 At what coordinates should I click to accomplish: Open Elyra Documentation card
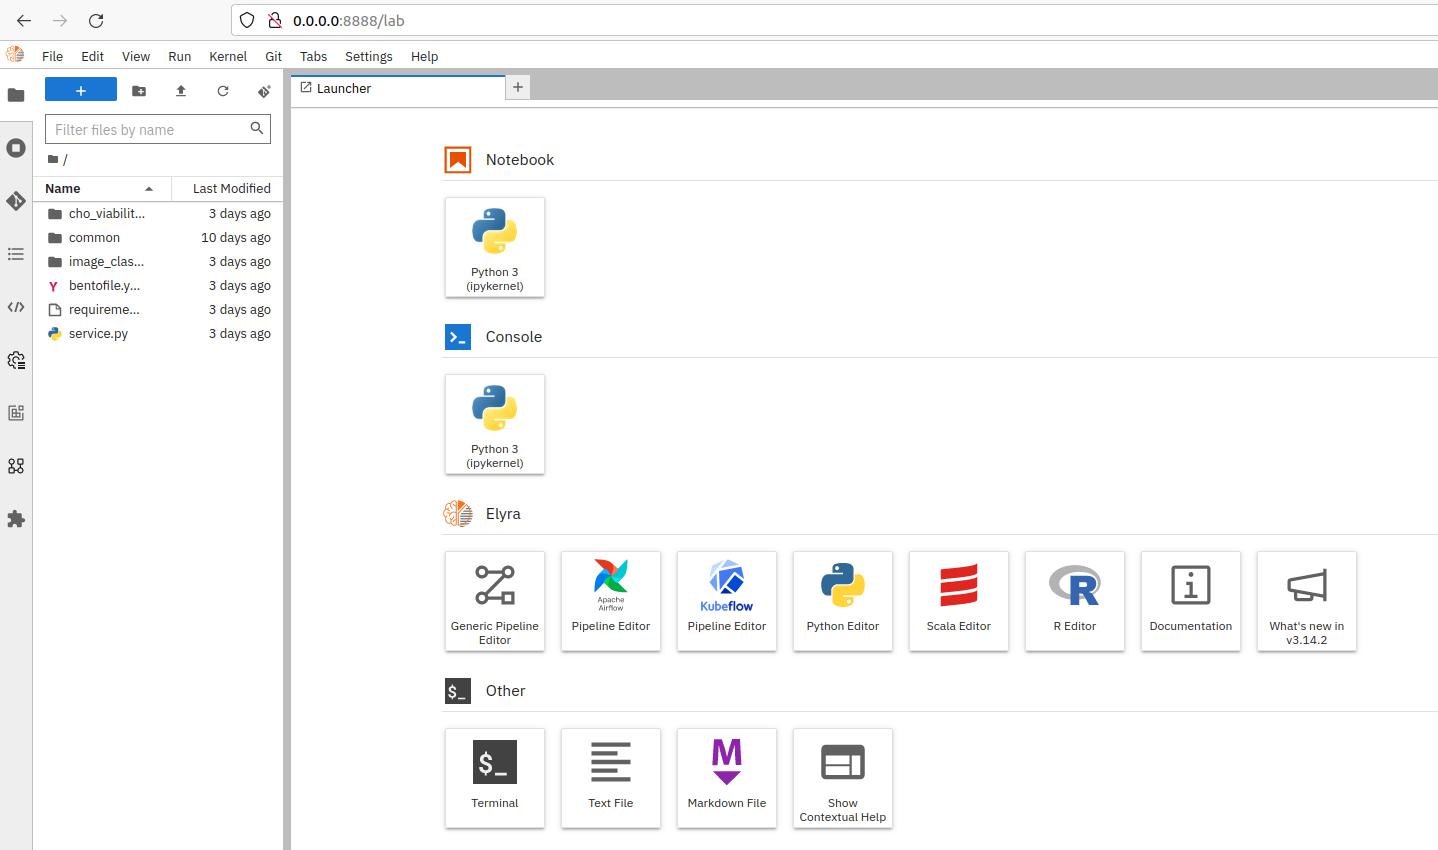(1191, 601)
